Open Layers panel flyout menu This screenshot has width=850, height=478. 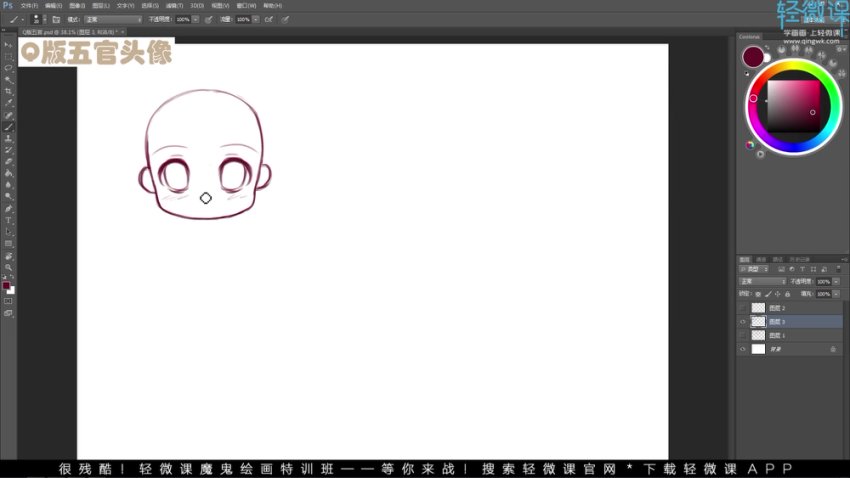[x=843, y=260]
